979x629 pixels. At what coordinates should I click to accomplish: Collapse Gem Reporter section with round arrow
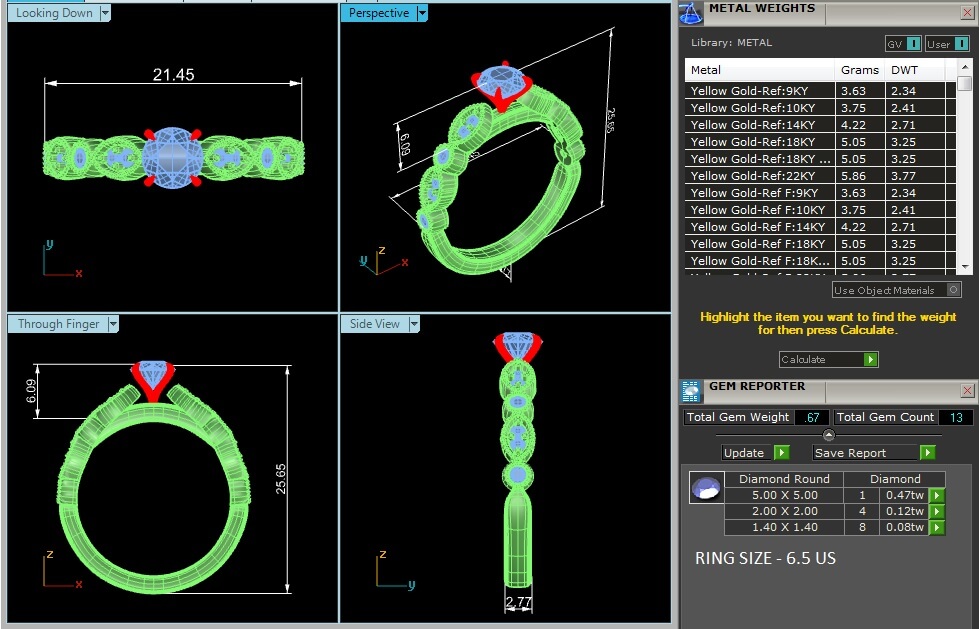(x=828, y=435)
